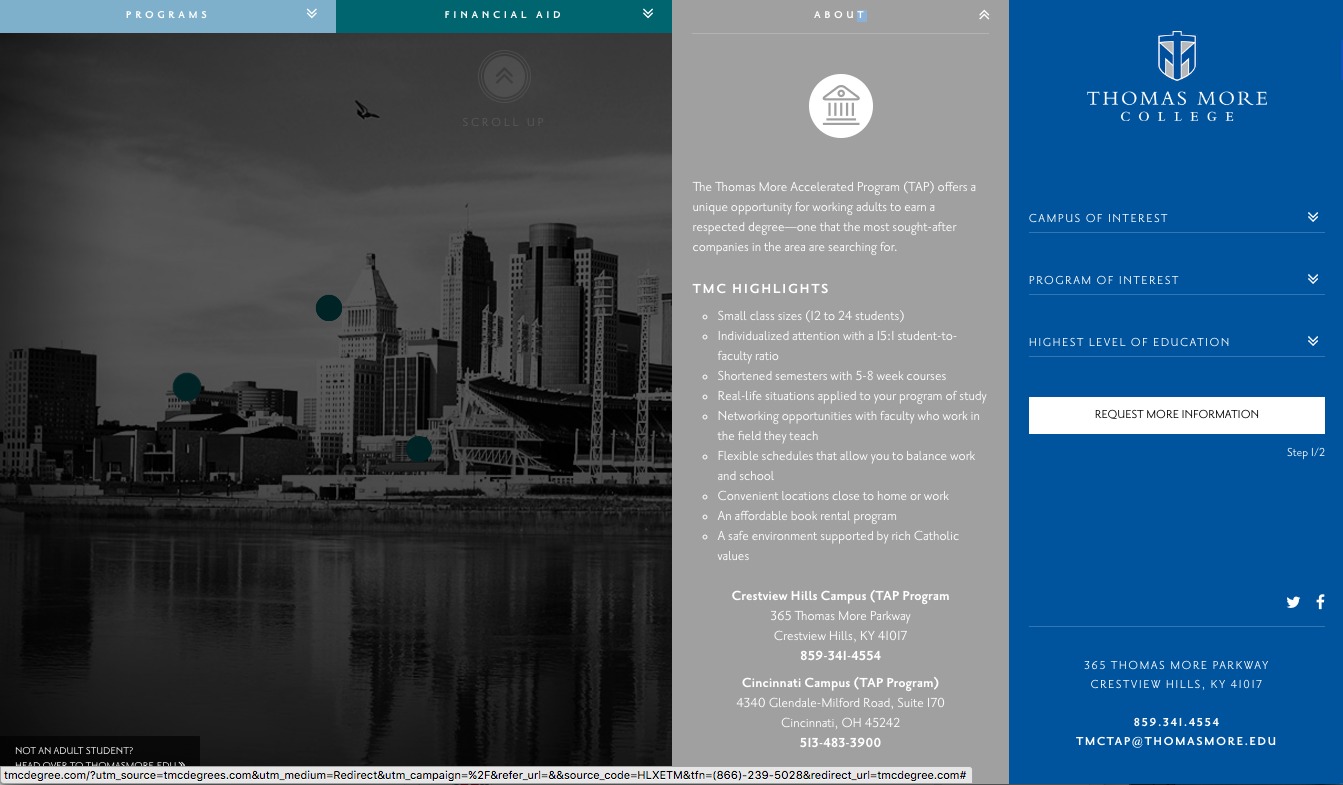This screenshot has width=1343, height=785.
Task: Click the Scroll Up label text
Action: [504, 122]
